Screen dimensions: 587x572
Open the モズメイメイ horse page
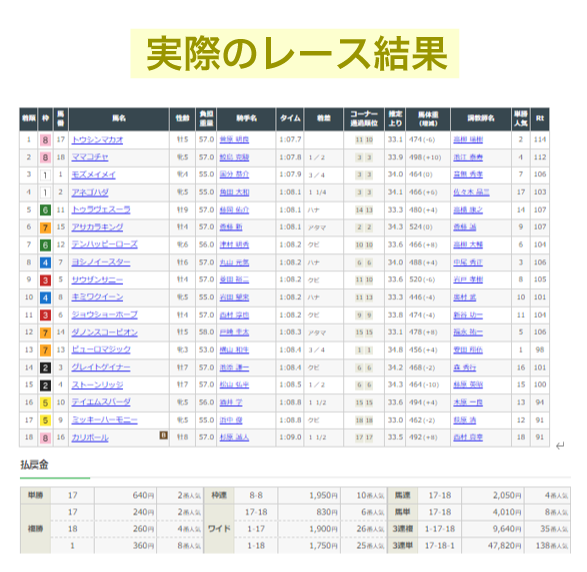(x=93, y=175)
